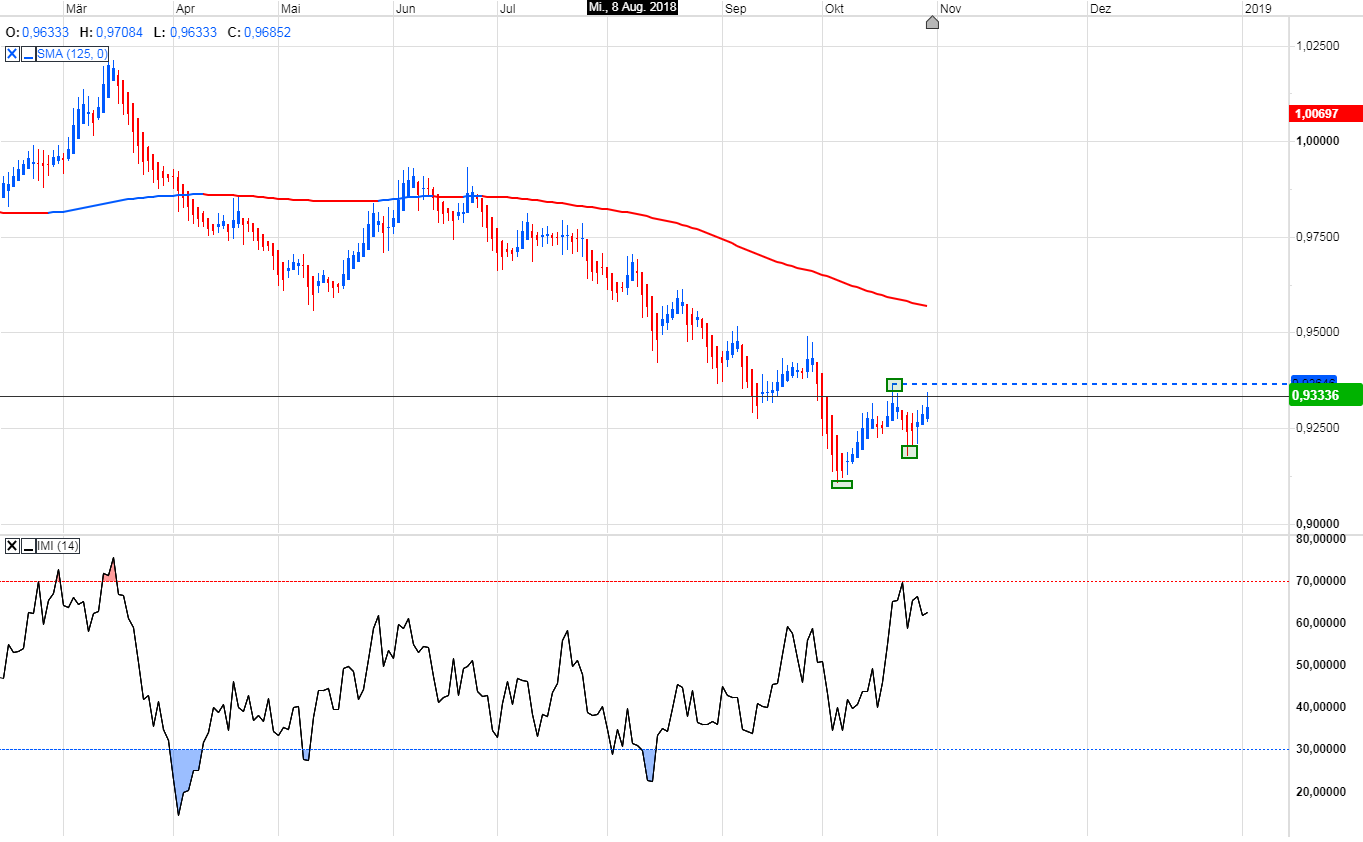Image resolution: width=1363 pixels, height=842 pixels.
Task: Click the 70,00000 level on the IMI scale
Action: [1324, 581]
